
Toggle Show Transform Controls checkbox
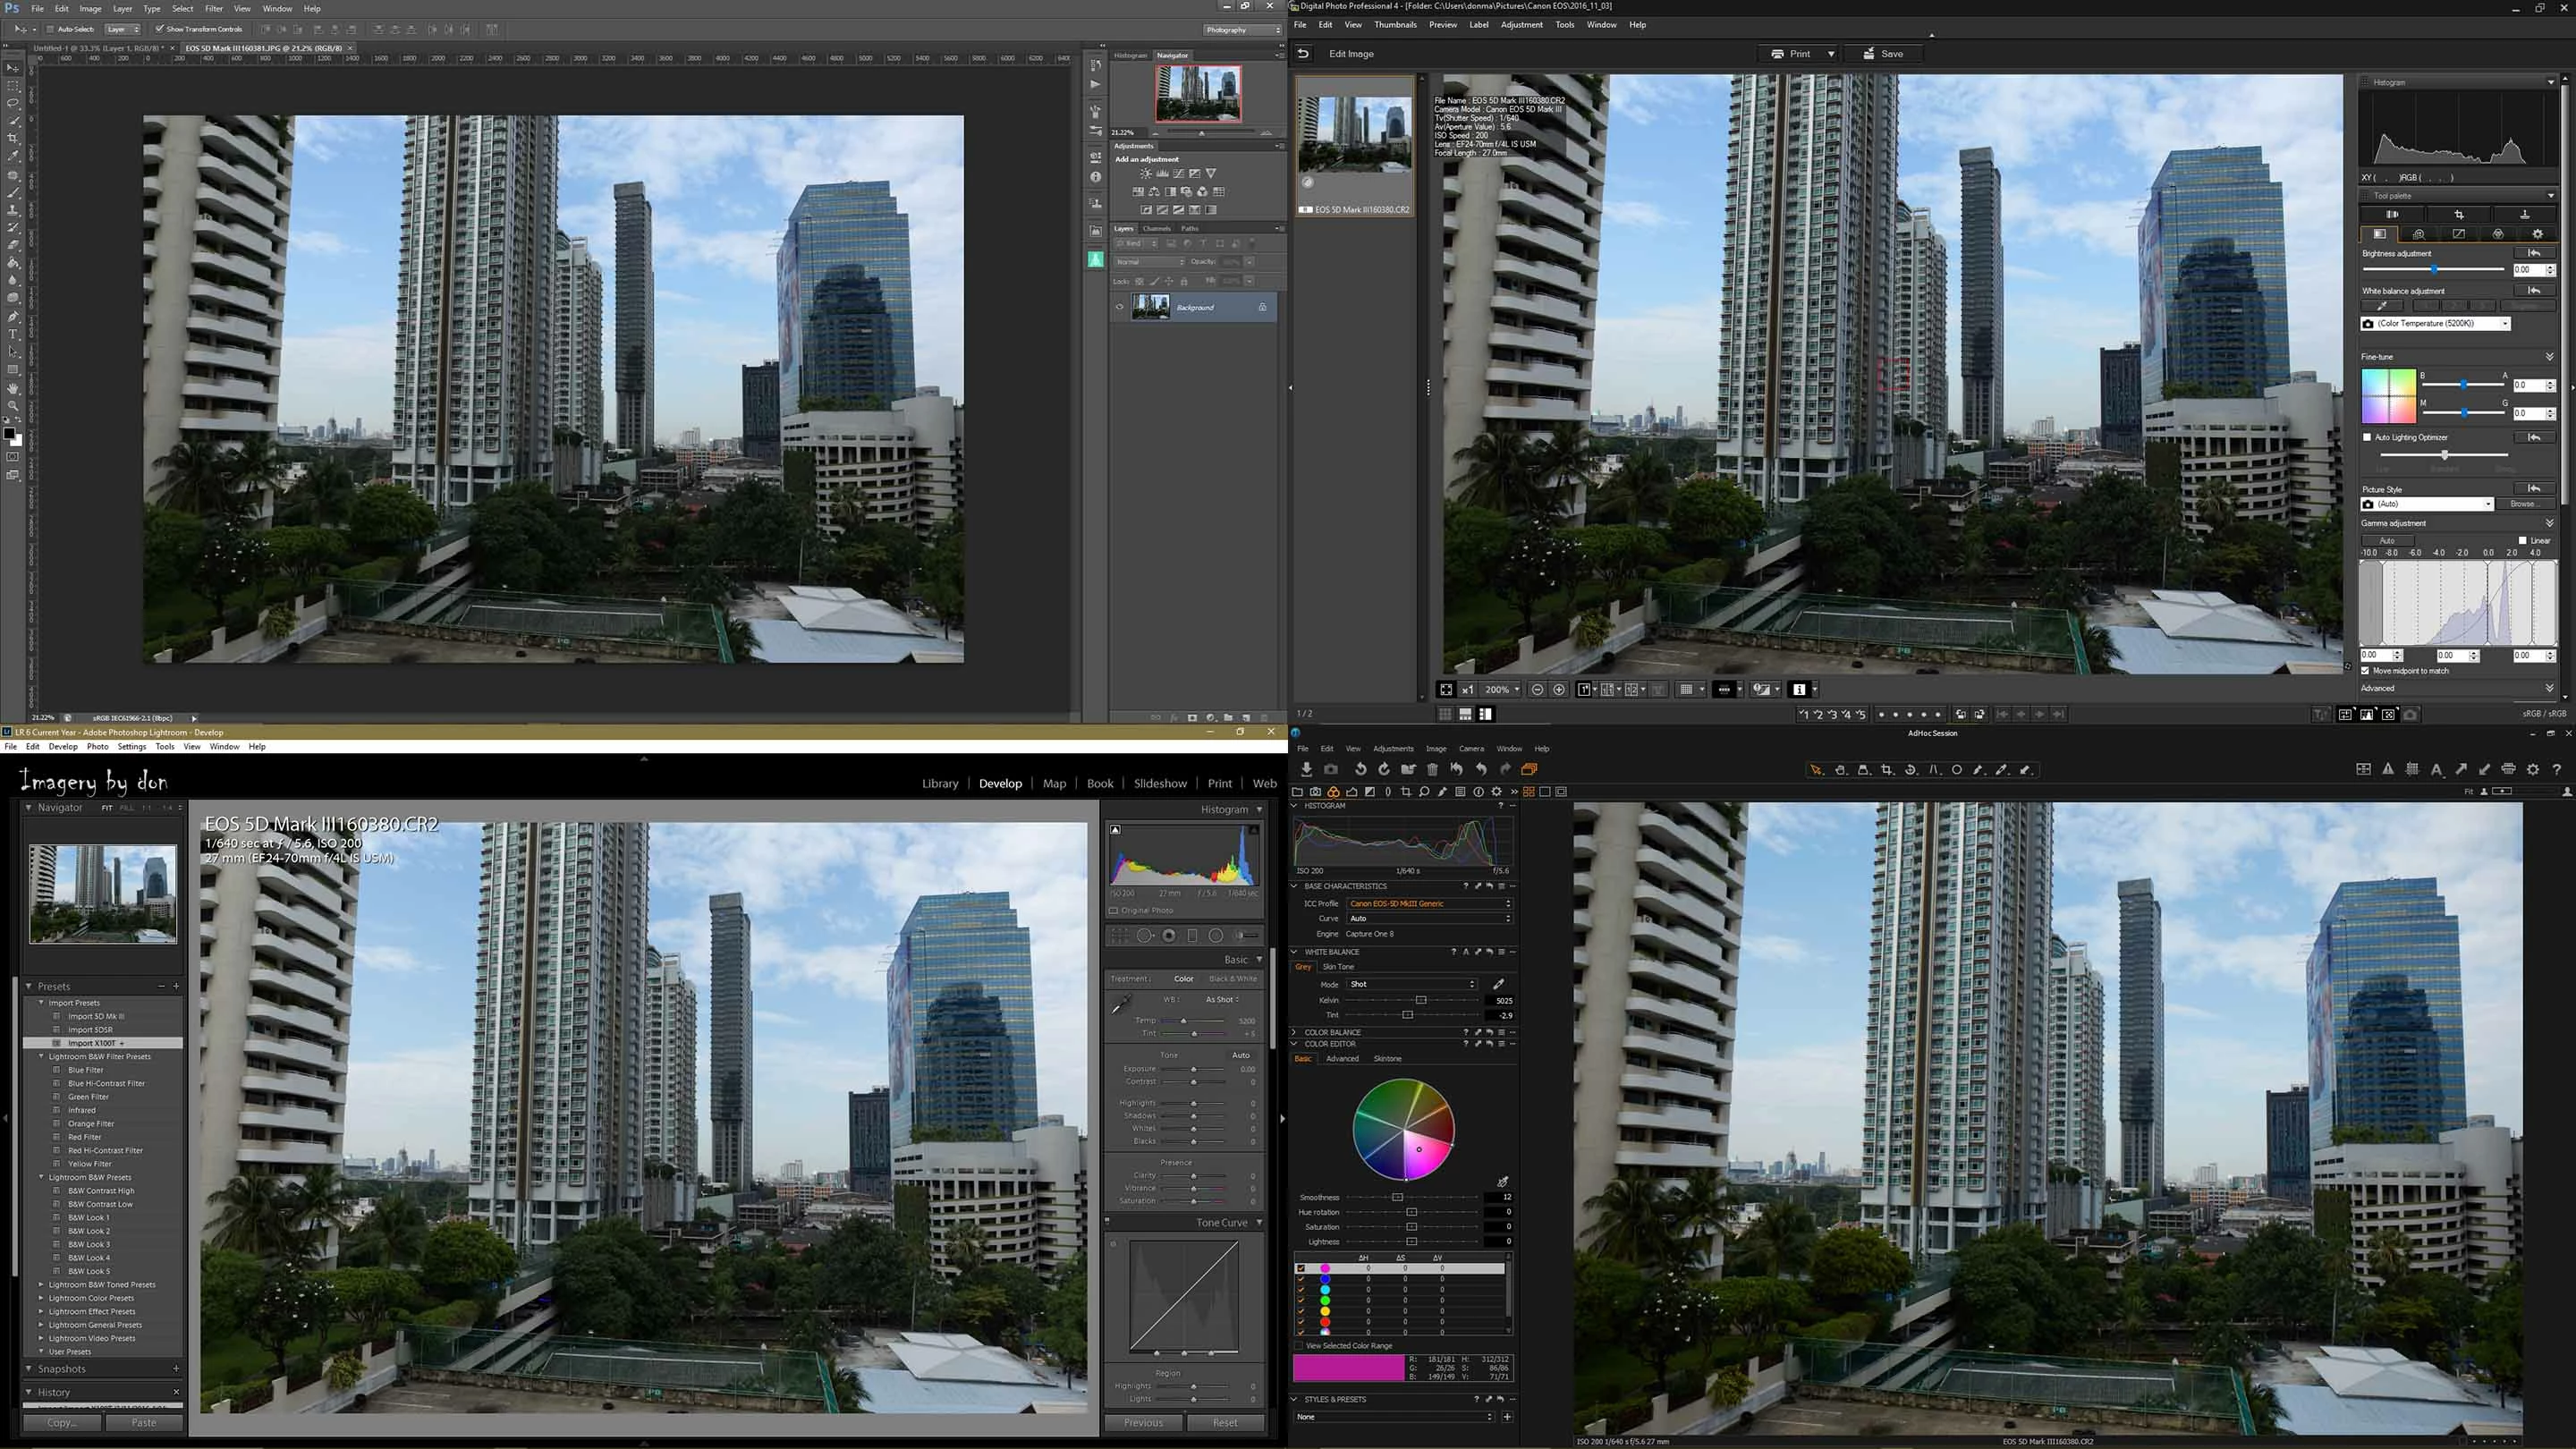point(159,29)
